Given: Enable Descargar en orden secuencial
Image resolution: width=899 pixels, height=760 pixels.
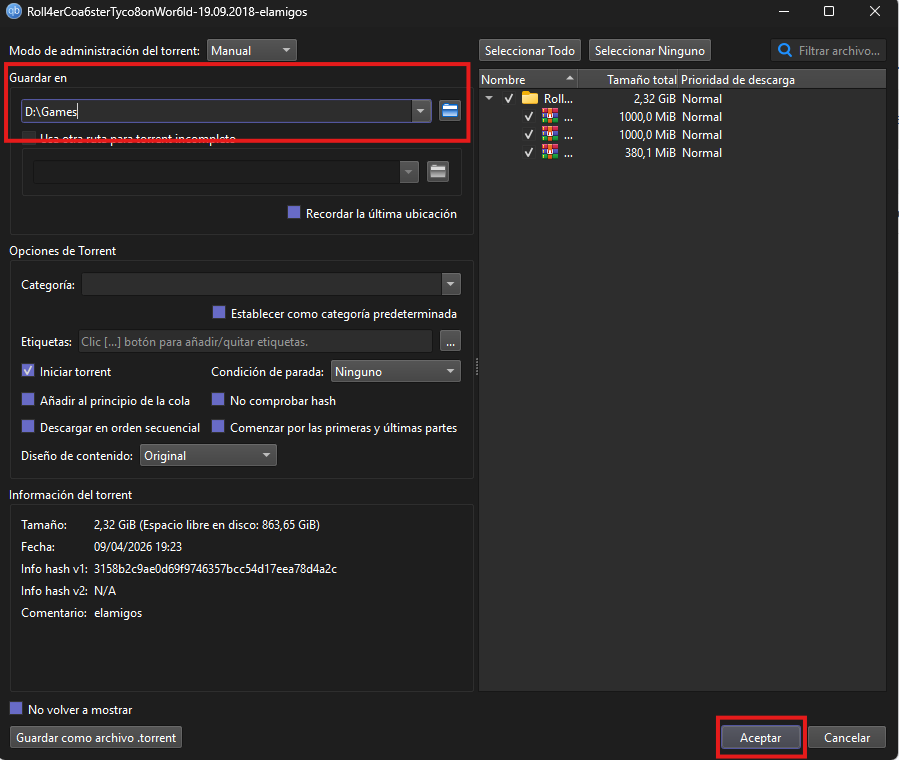Looking at the screenshot, I should click(x=28, y=426).
